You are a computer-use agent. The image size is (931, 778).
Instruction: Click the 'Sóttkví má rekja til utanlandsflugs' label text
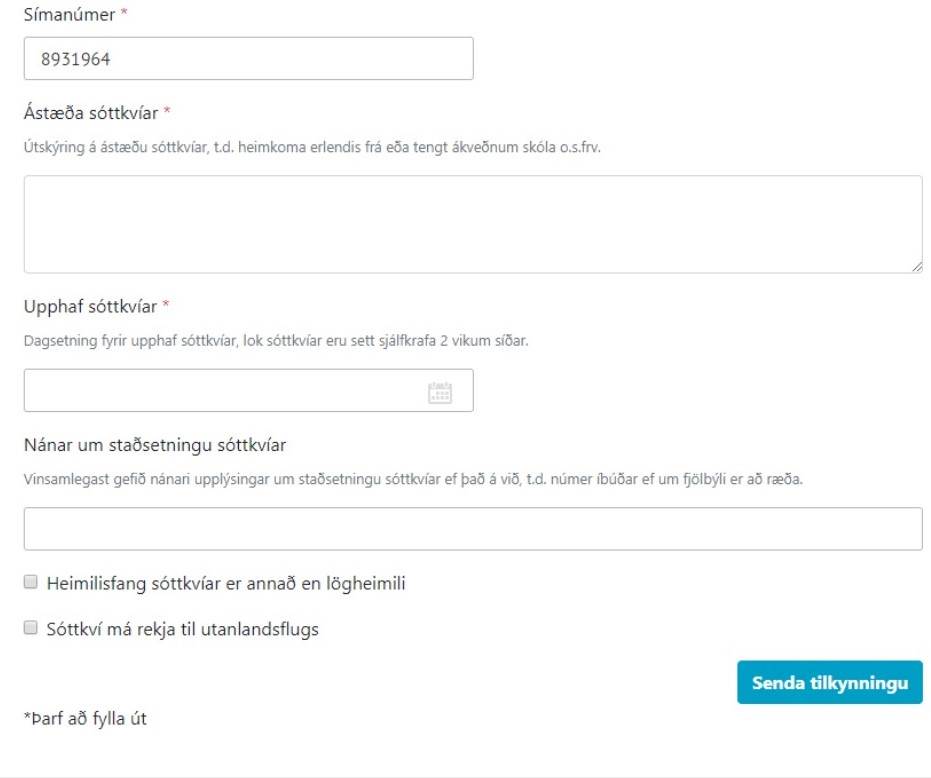click(182, 629)
